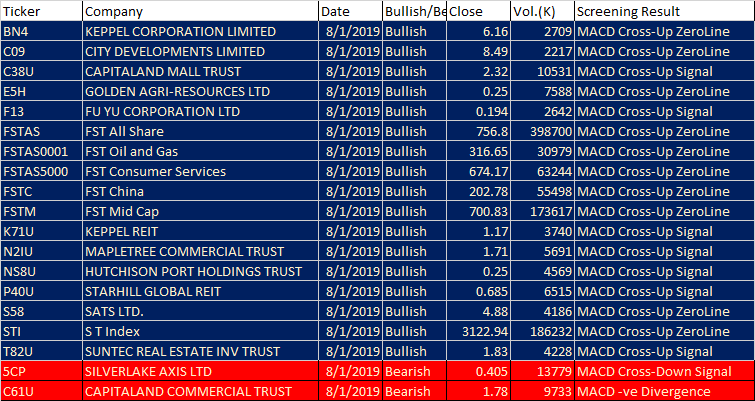Select ticker cell FSTAS0001
Screen dimensions: 755x401
(x=41, y=152)
